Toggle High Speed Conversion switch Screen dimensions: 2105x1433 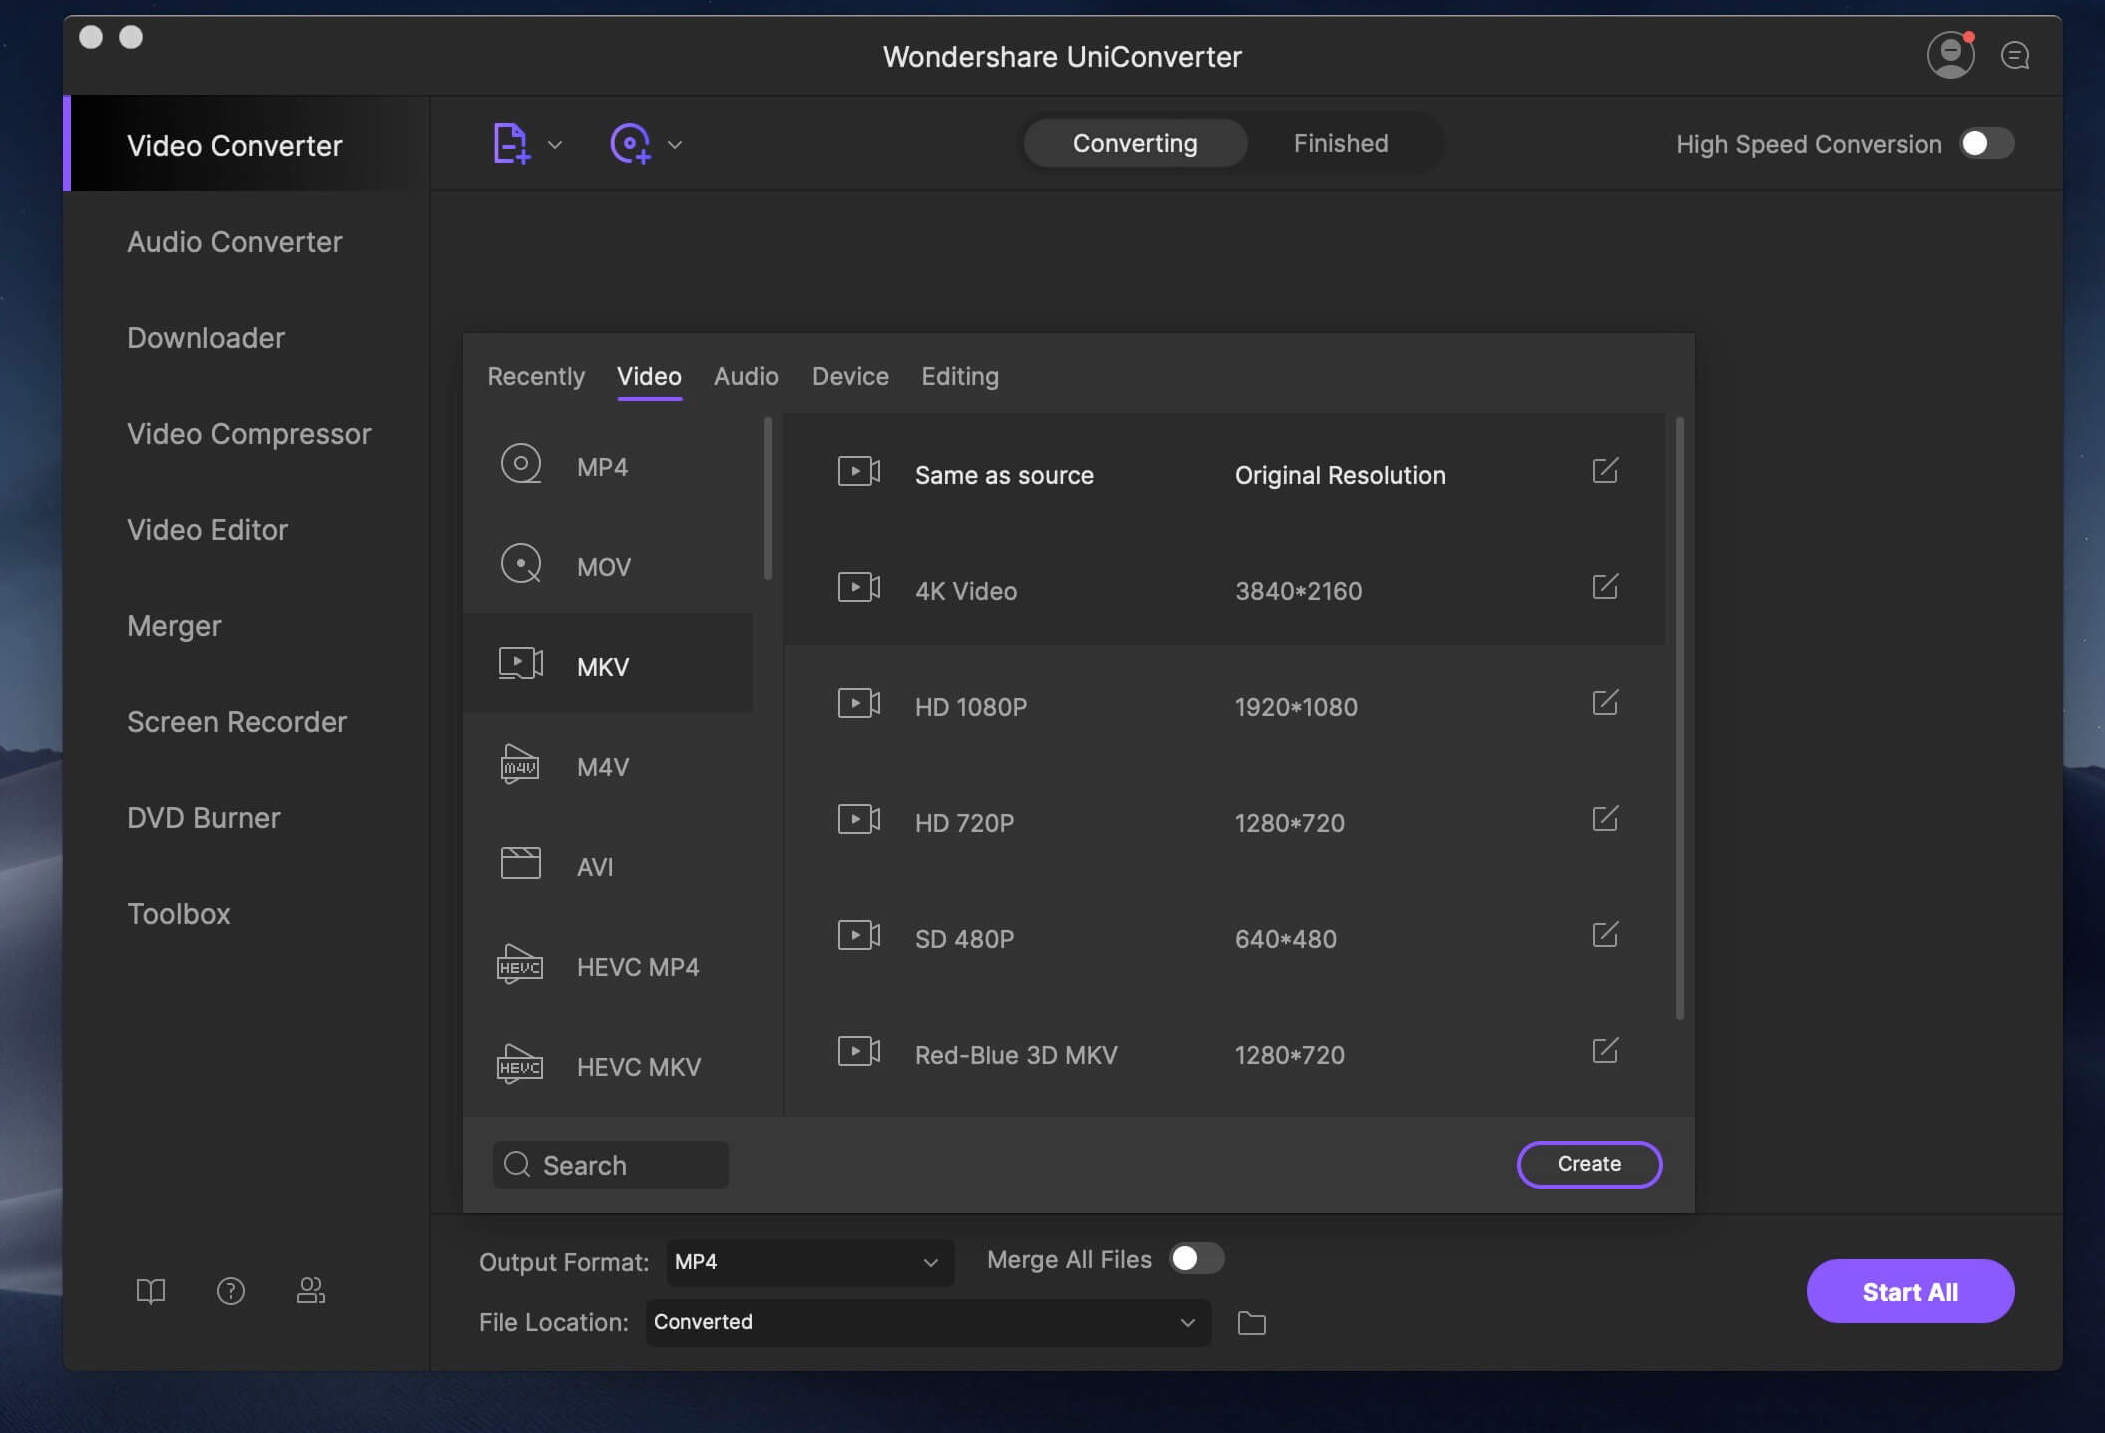click(x=1986, y=143)
